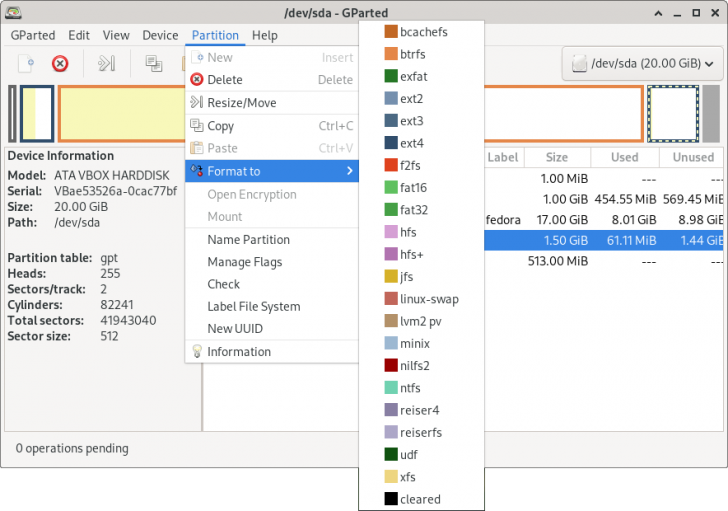The width and height of the screenshot is (728, 511).
Task: Choose Delete from the Partition menu
Action: coord(272,80)
